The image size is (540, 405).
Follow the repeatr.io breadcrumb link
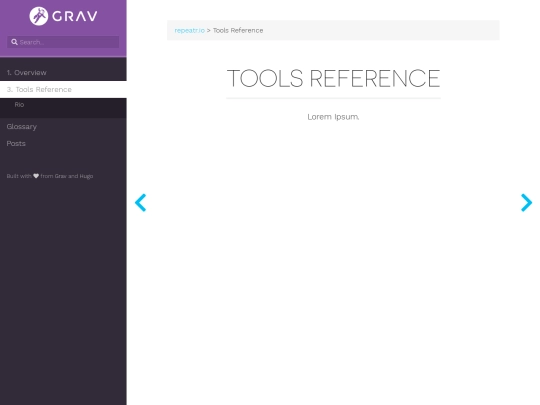(x=189, y=30)
